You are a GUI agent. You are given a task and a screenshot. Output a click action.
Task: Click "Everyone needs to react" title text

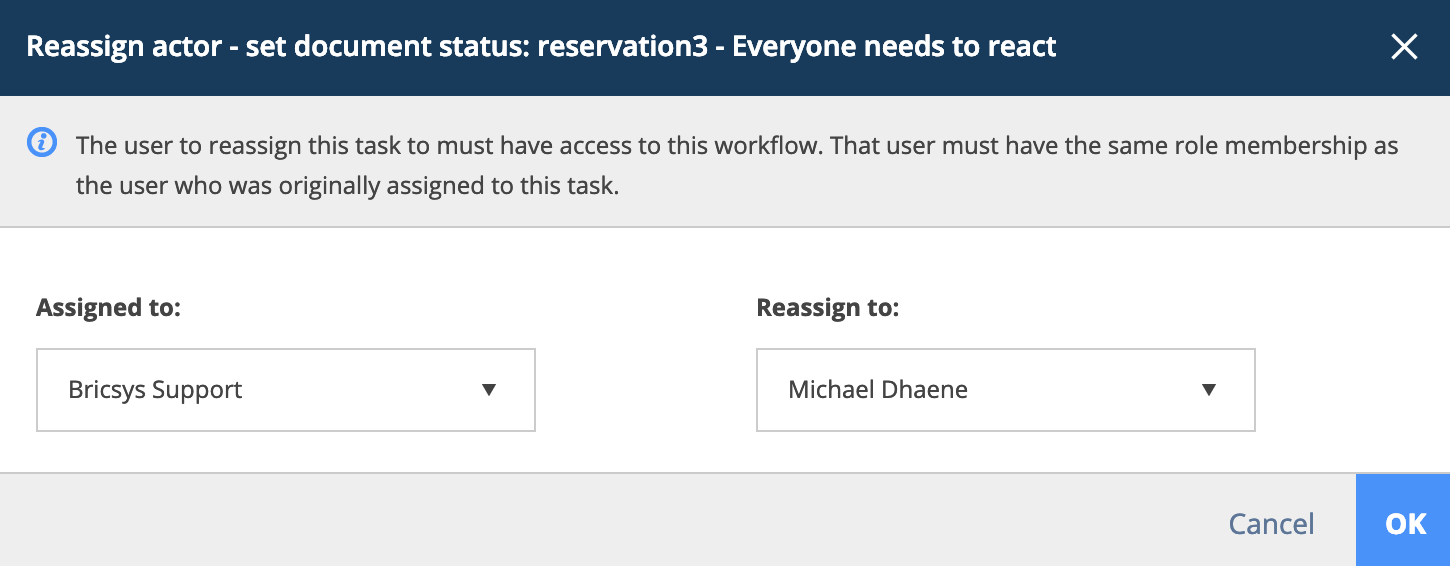pos(895,47)
